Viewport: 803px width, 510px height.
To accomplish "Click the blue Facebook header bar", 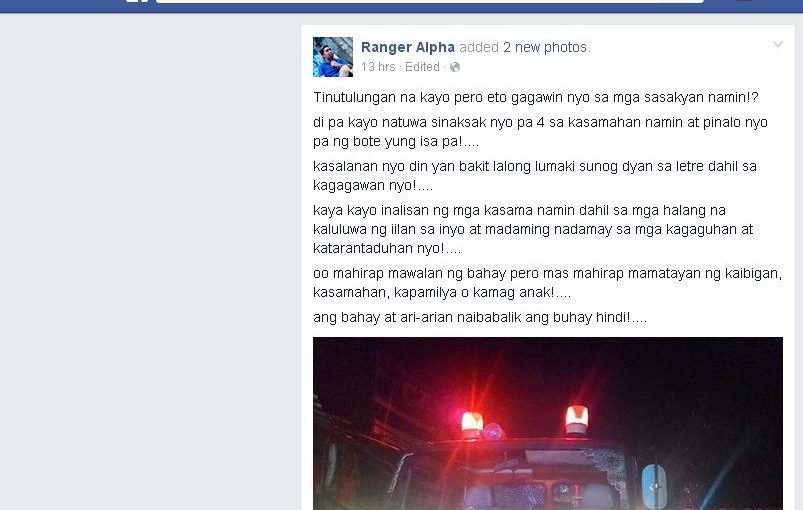I will [x=402, y=6].
